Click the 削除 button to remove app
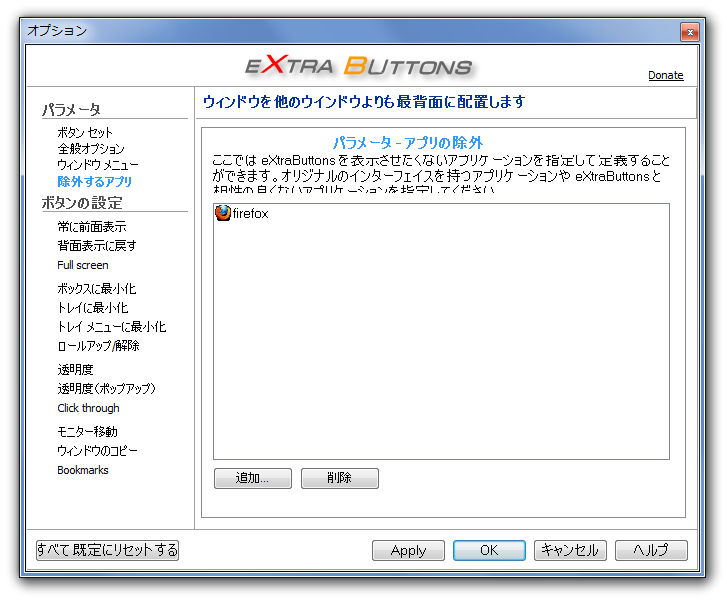 [x=340, y=478]
